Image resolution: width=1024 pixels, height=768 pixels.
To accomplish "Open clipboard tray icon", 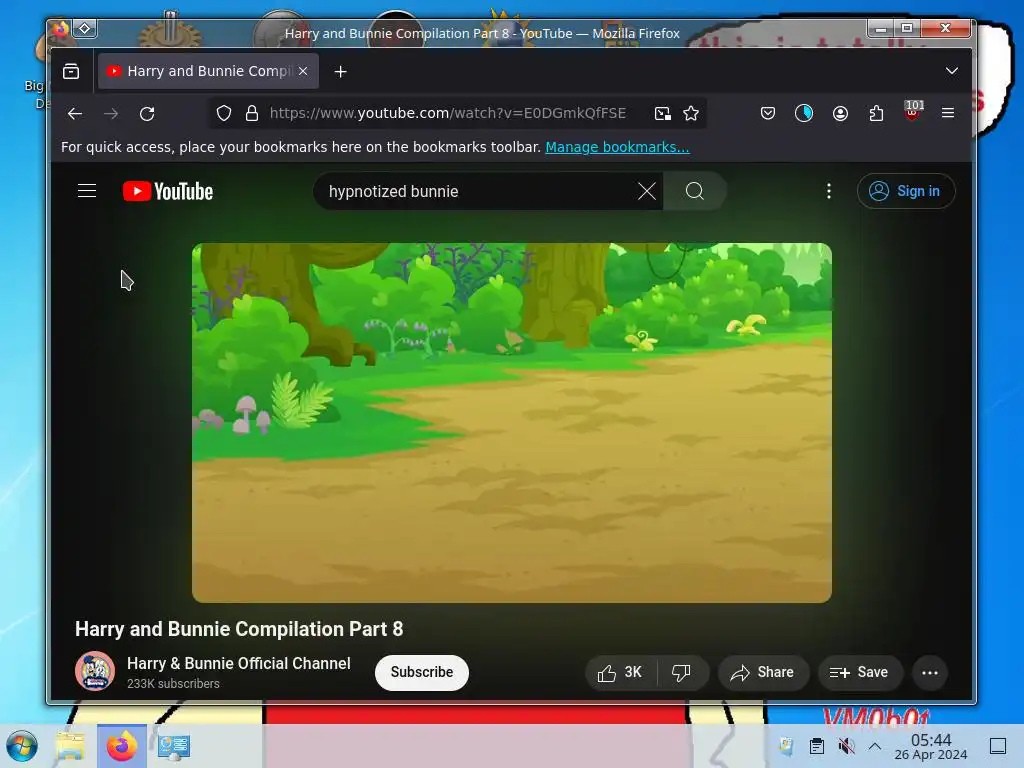I will coord(816,746).
